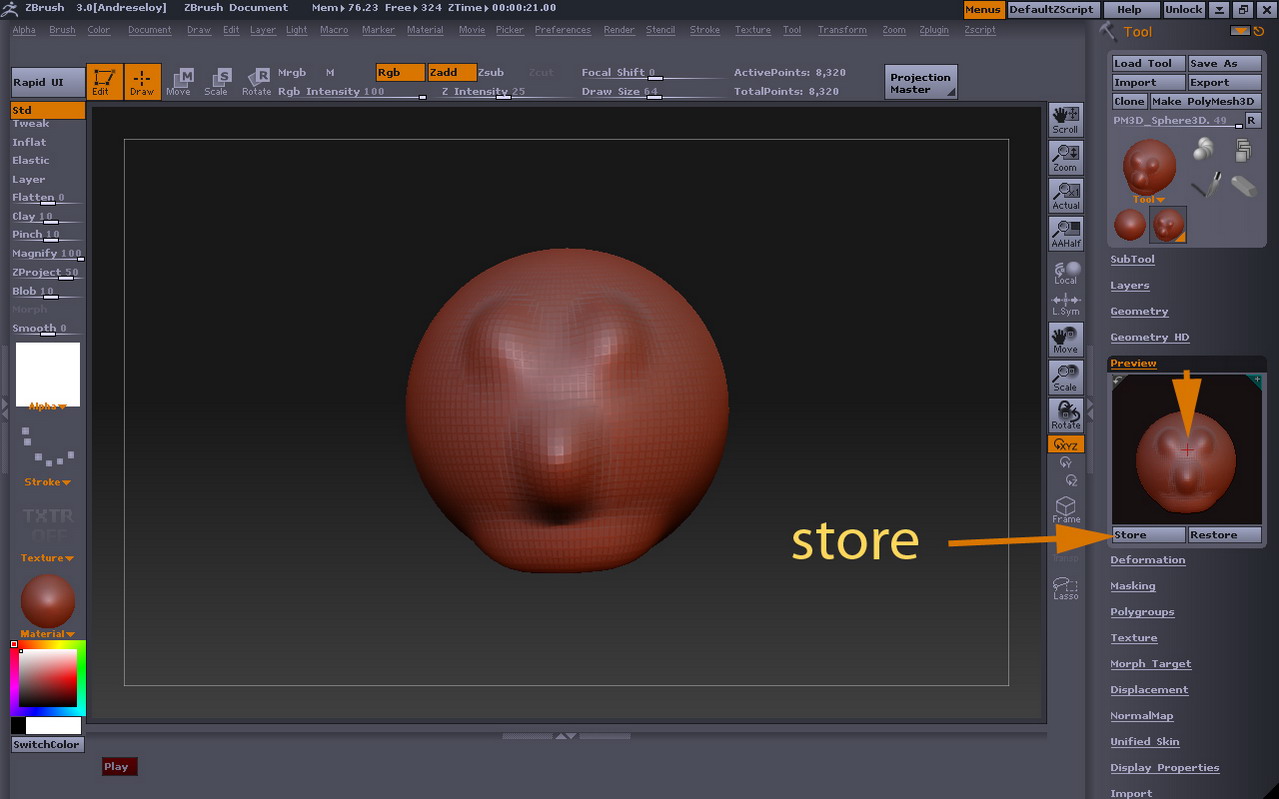The height and width of the screenshot is (799, 1279).
Task: Click the Store button under the Preview sphere
Action: [x=1146, y=534]
